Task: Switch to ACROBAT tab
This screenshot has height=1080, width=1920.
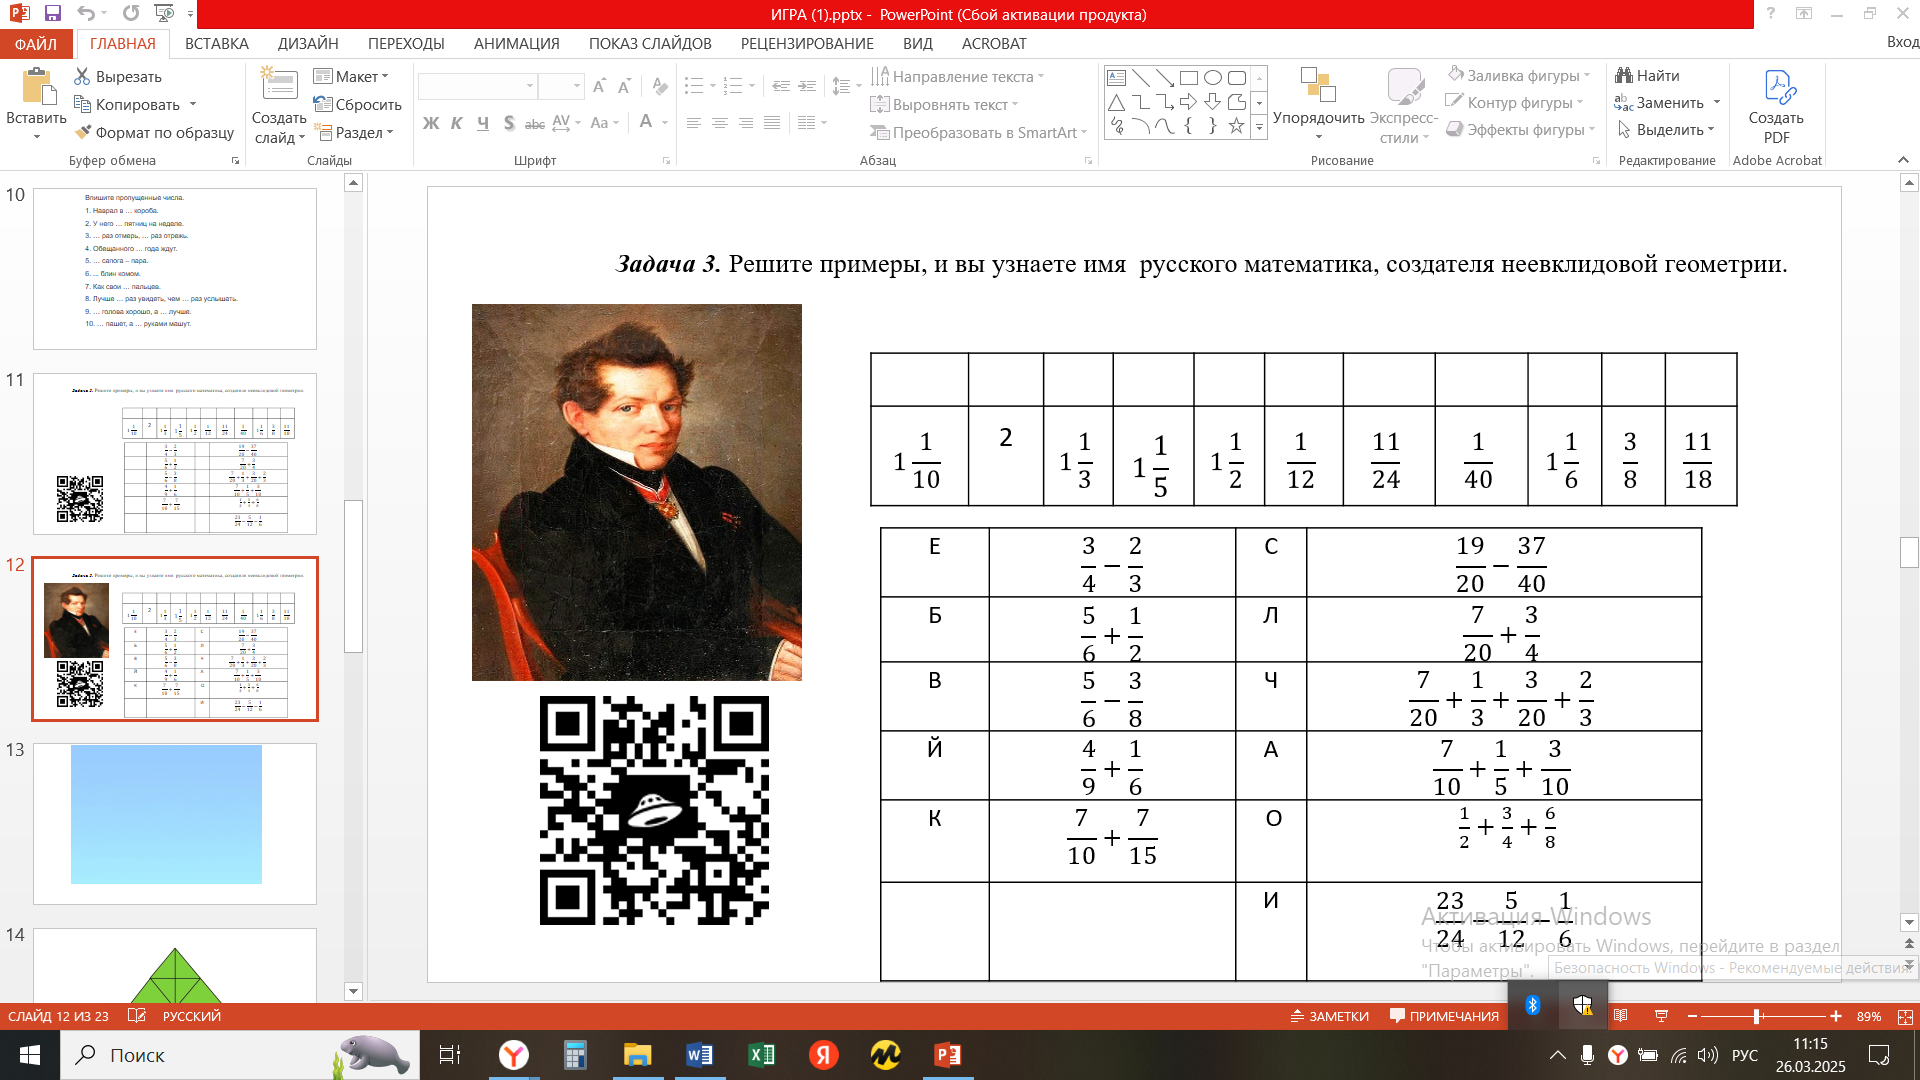Action: tap(994, 44)
